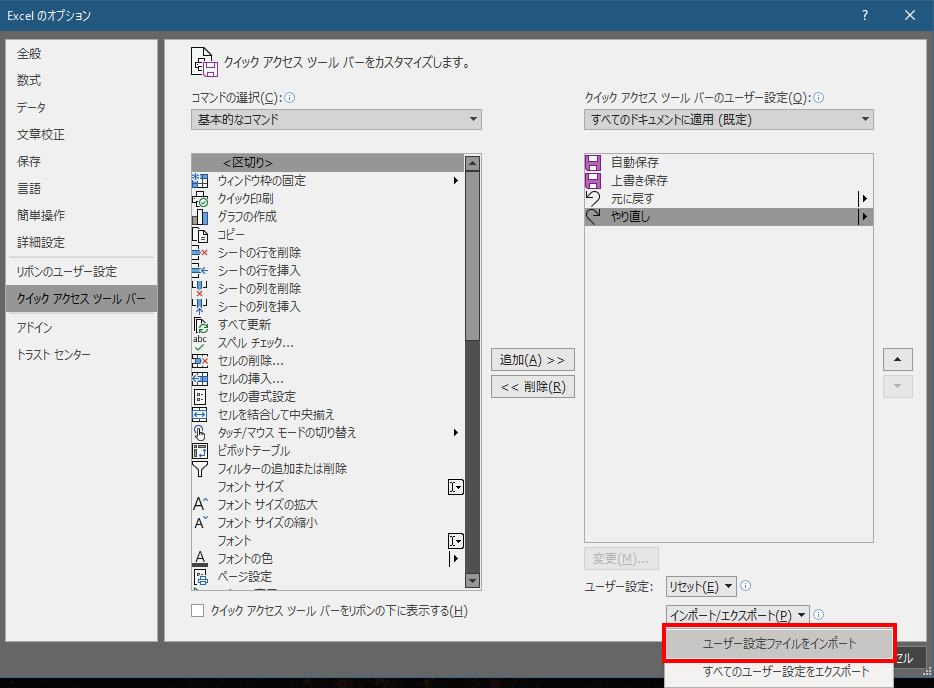Click the info icon beside リセット button
934x688 pixels.
[745, 586]
